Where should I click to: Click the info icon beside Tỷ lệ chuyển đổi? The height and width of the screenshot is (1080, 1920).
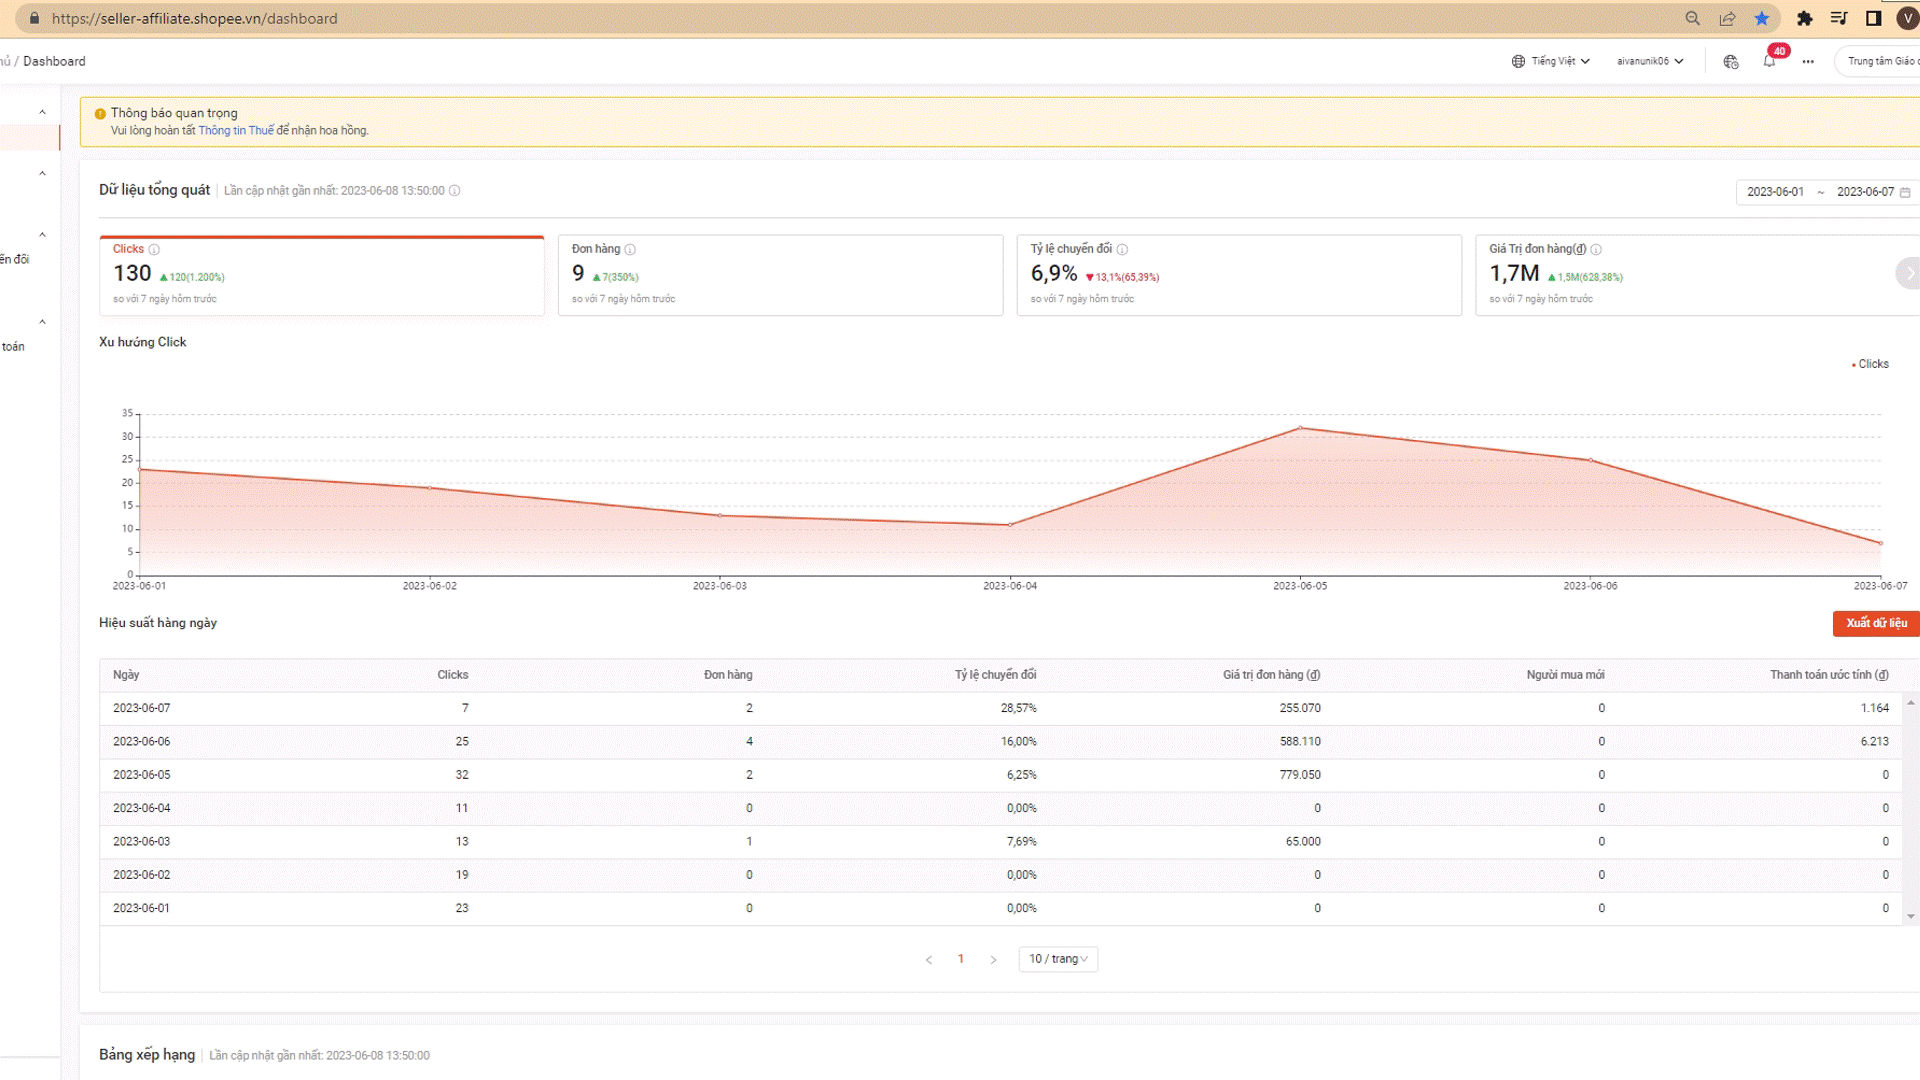tap(1122, 250)
